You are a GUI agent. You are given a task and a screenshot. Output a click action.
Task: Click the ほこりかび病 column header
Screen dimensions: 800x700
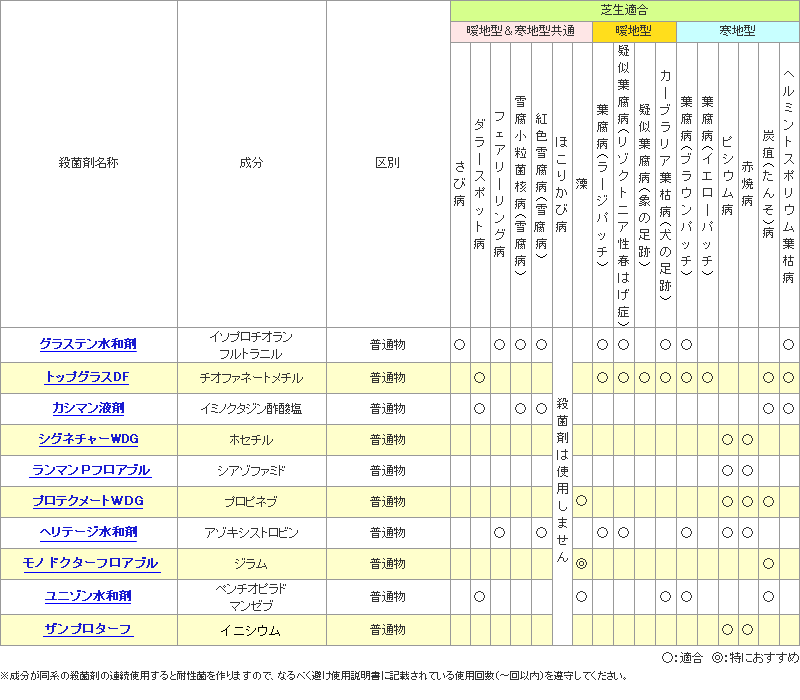coord(562,184)
